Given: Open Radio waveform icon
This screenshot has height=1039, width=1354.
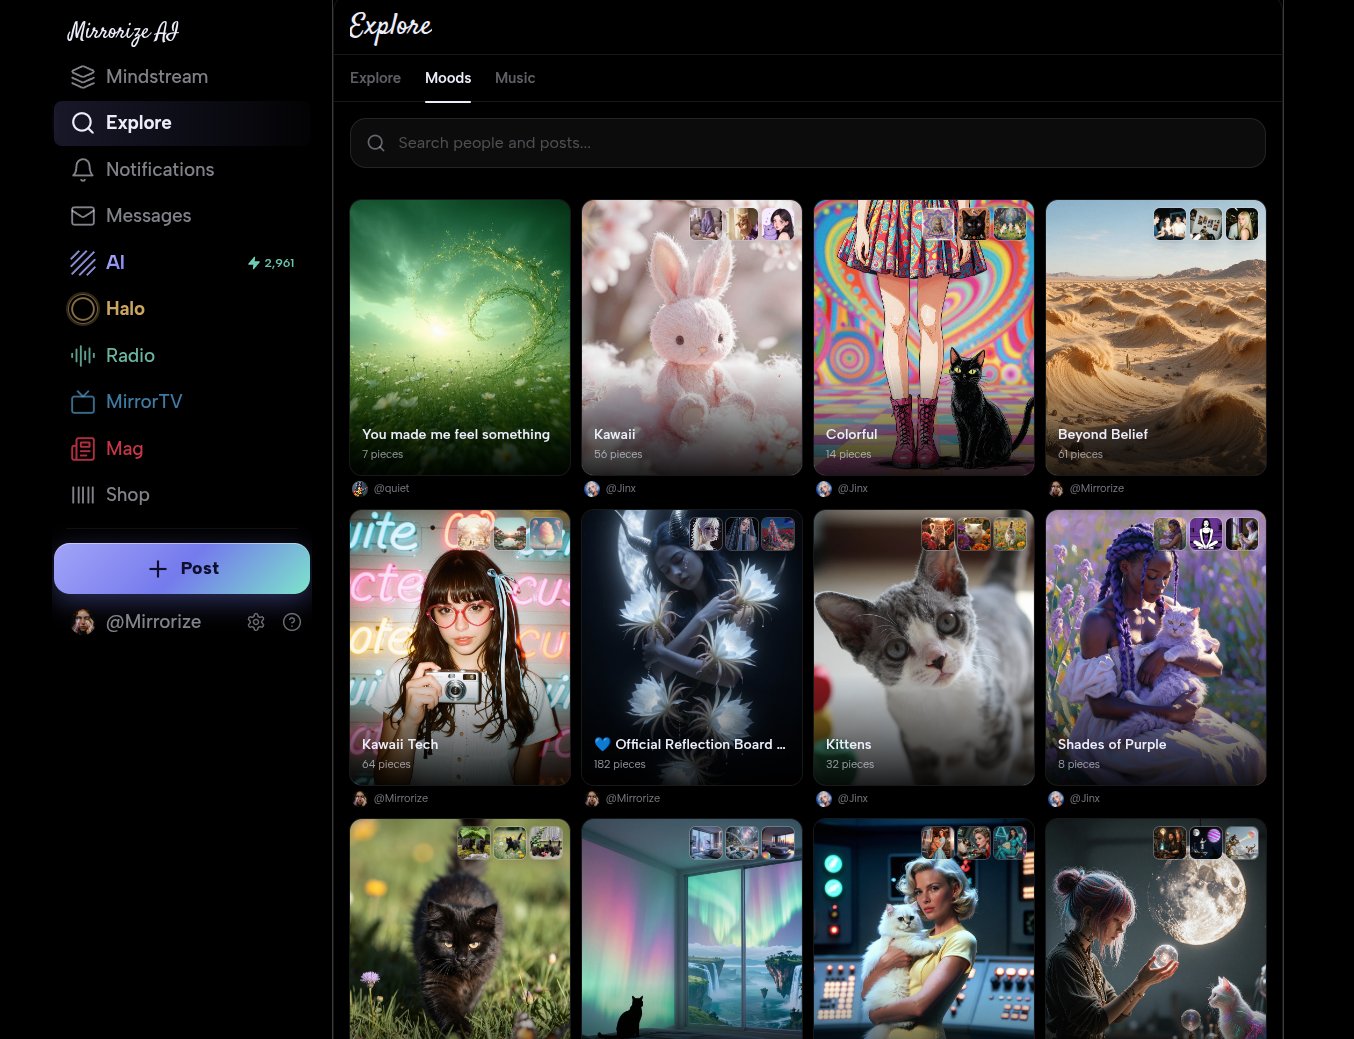Looking at the screenshot, I should [x=83, y=356].
